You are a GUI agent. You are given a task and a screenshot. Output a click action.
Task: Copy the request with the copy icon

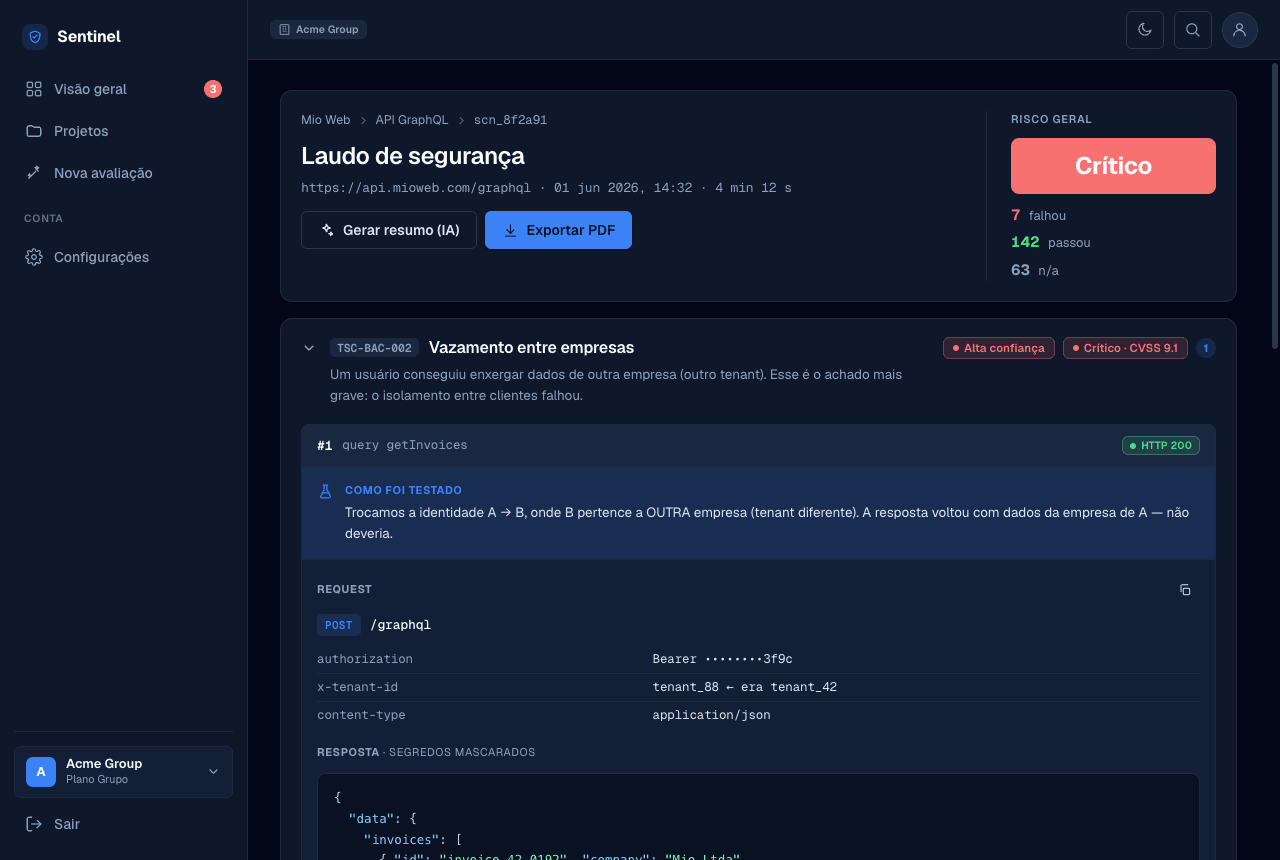1185,590
